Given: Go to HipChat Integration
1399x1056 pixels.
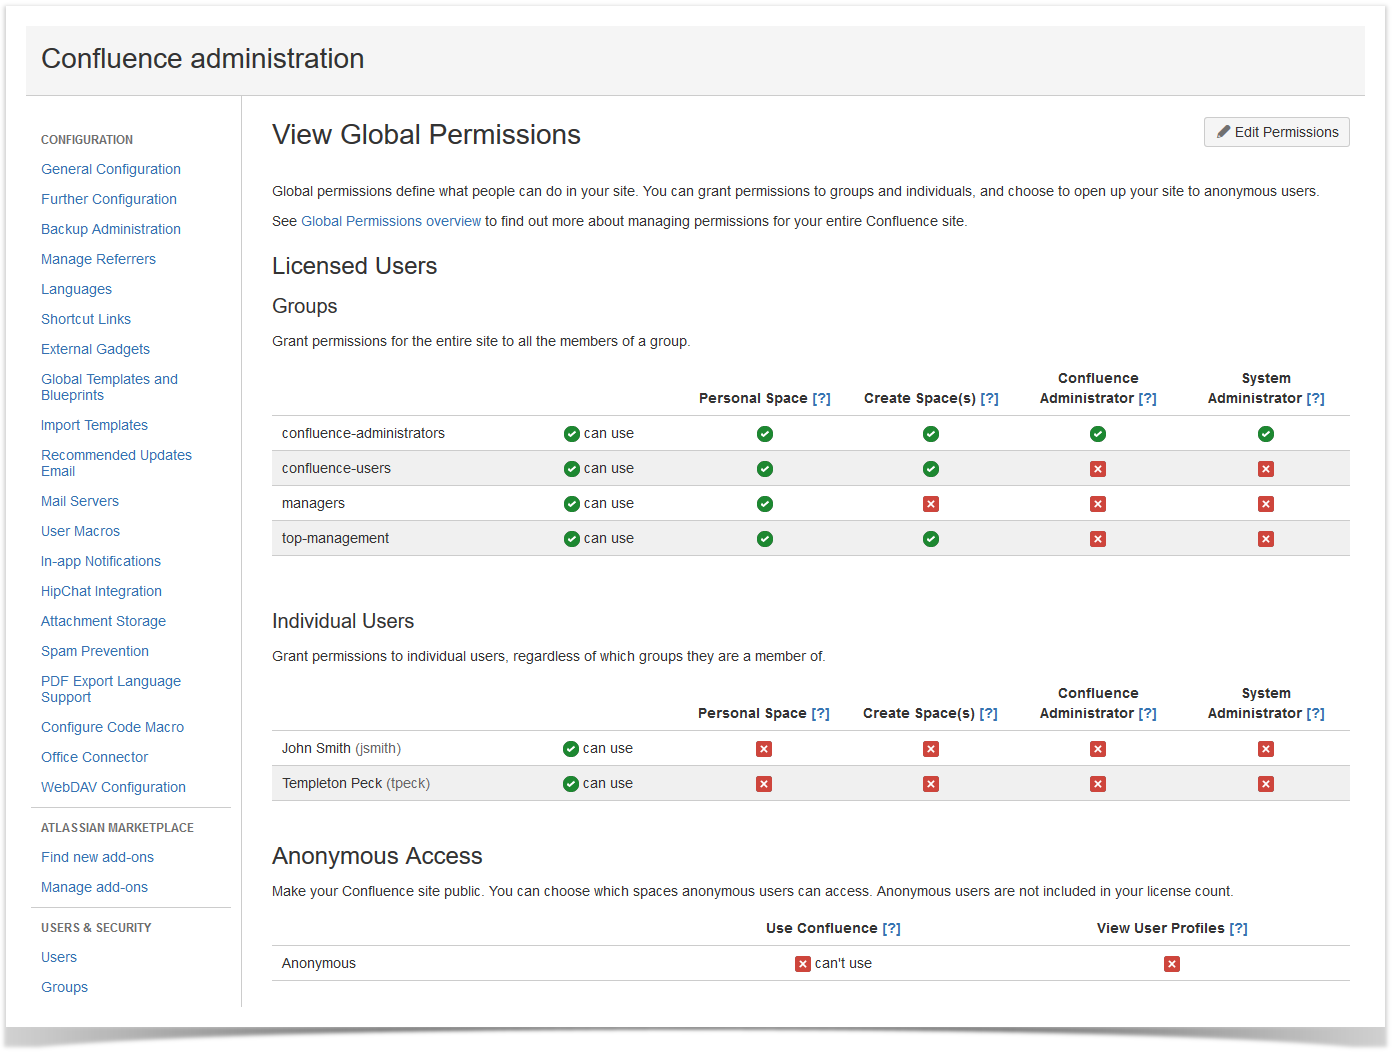Looking at the screenshot, I should [101, 591].
